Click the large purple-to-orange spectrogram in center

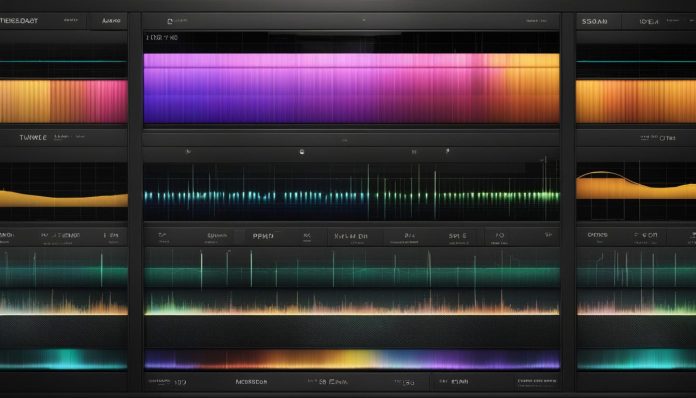pyautogui.click(x=352, y=88)
